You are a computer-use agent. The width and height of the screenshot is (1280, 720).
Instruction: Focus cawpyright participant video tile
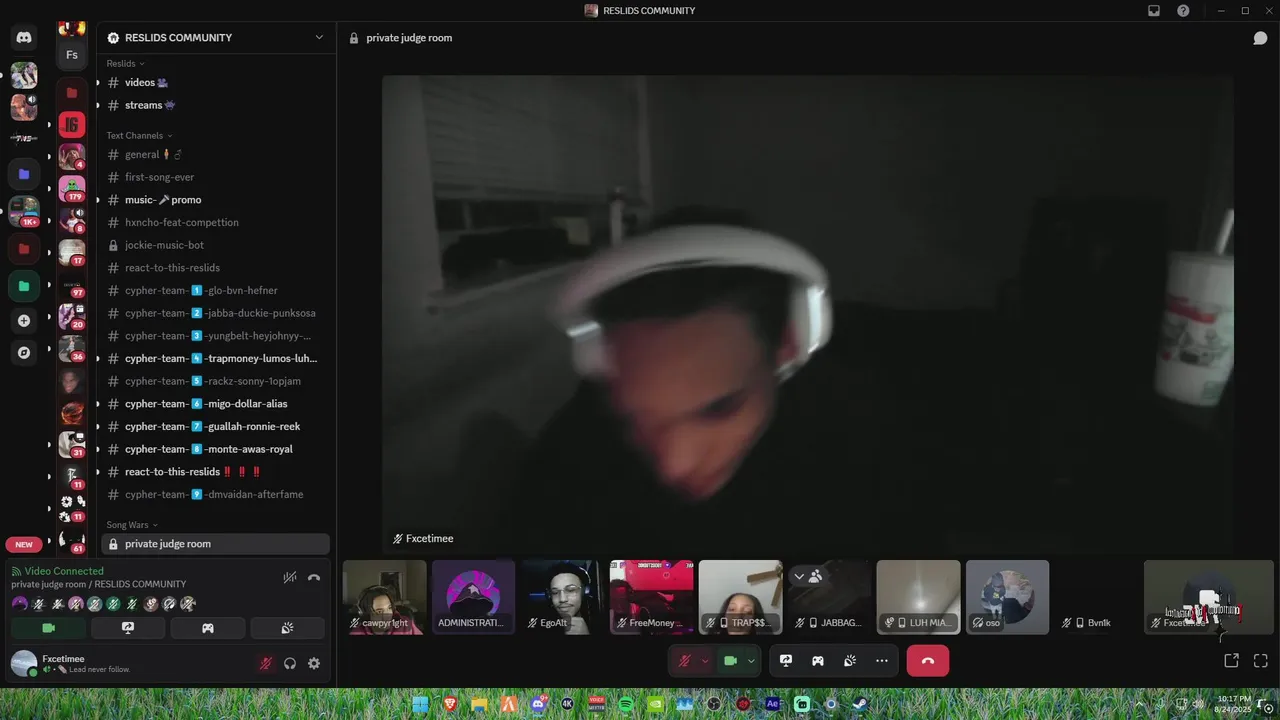pos(385,597)
